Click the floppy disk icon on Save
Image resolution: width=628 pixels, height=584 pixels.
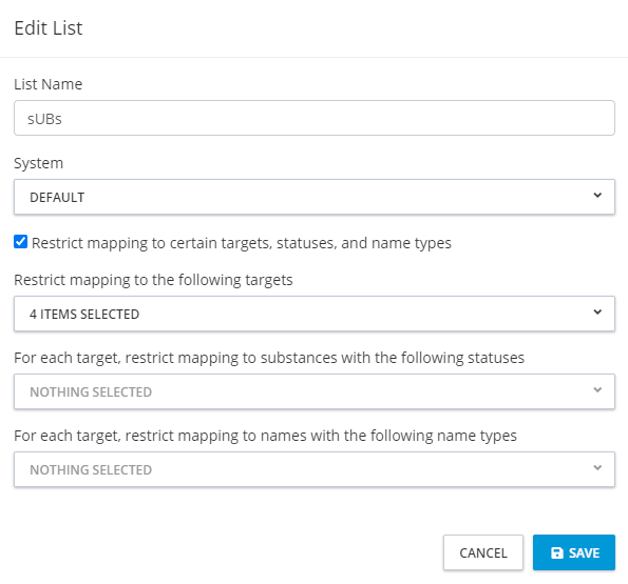557,553
